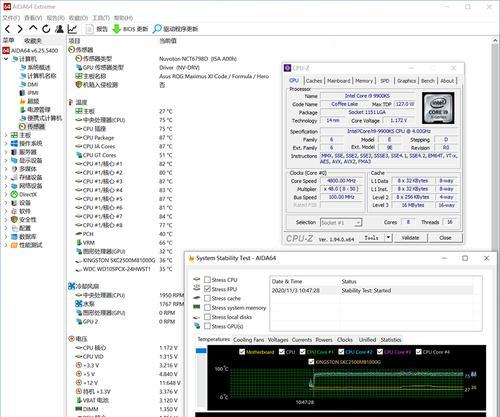Enable Stress system memory checkbox
Screen dimensions: 500x417
(x=207, y=308)
